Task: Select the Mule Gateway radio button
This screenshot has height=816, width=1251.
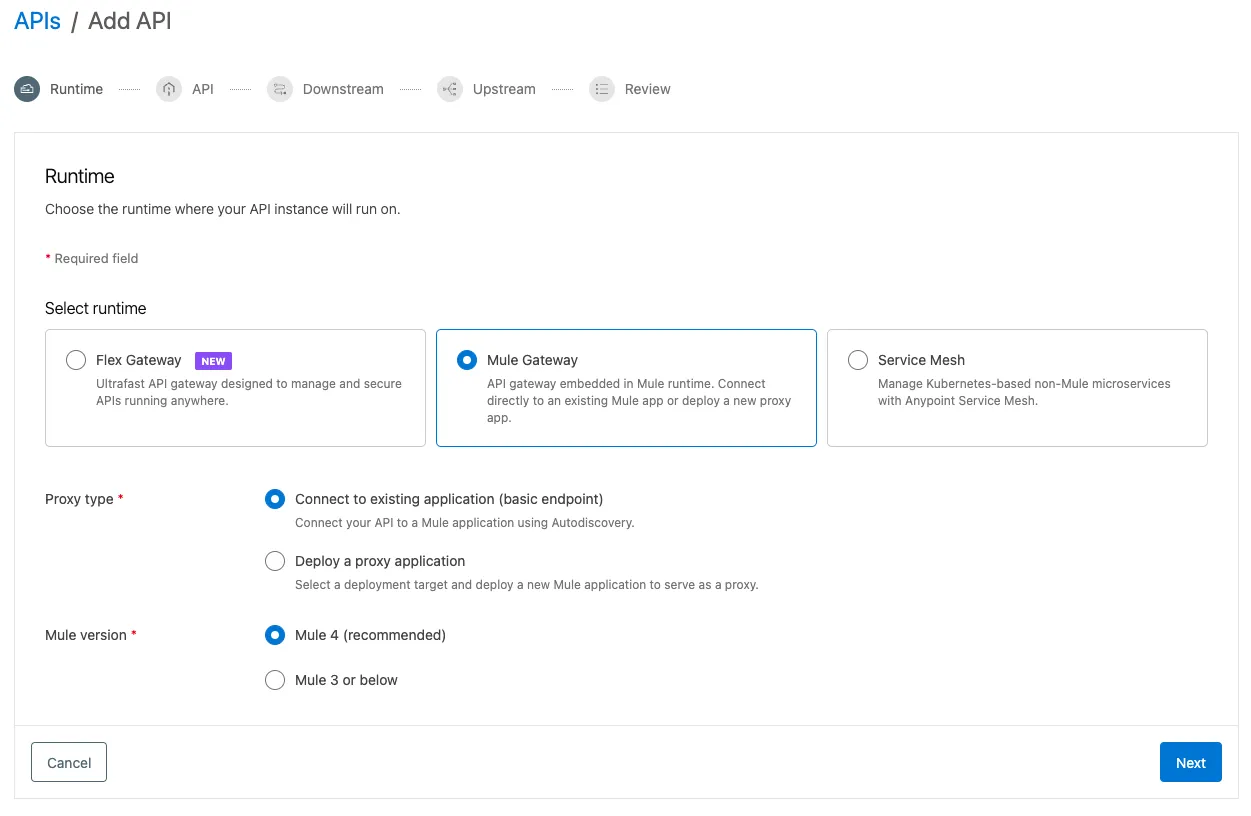Action: (467, 360)
